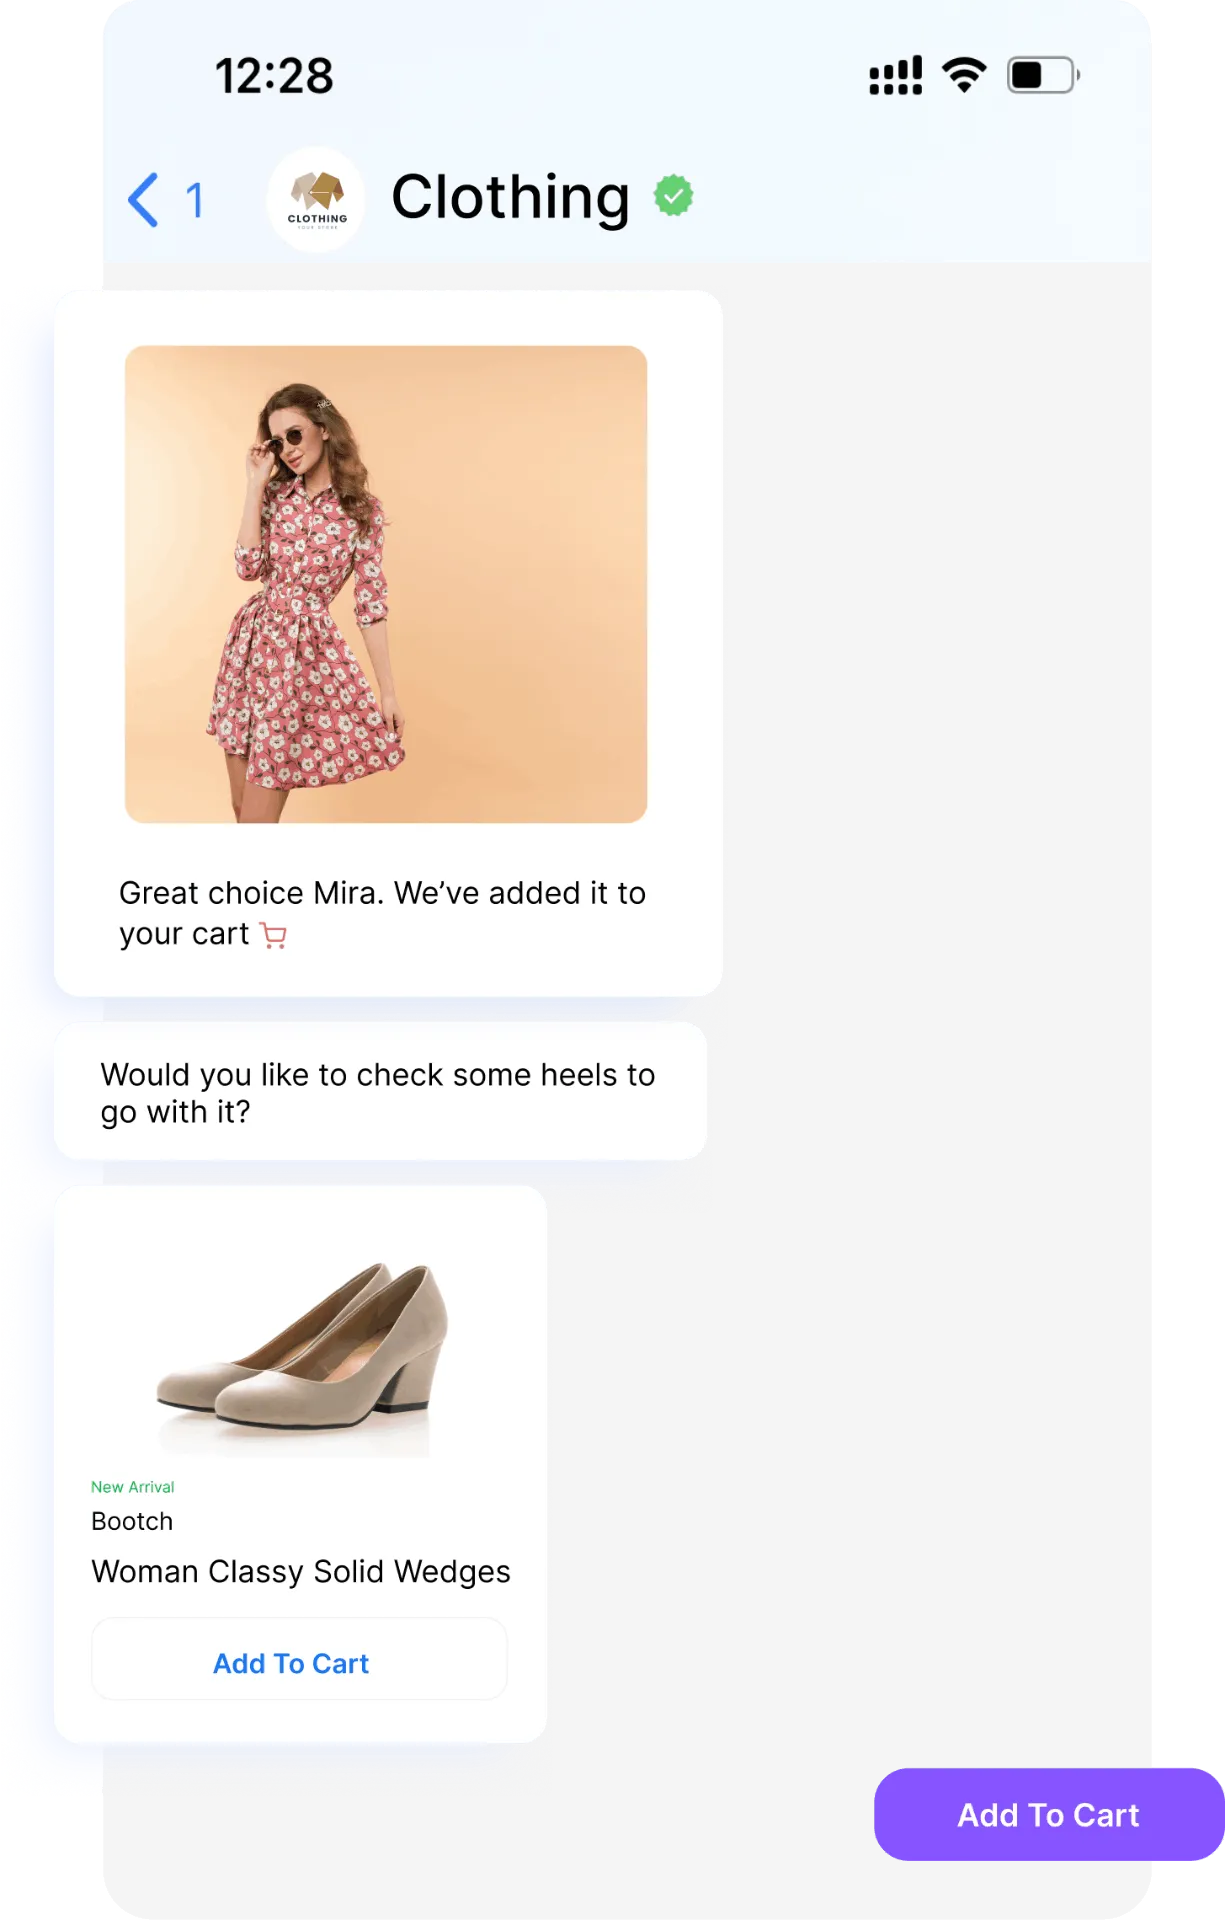Viewport: 1225px width, 1920px height.
Task: Tap the unread count number 1
Action: click(195, 200)
